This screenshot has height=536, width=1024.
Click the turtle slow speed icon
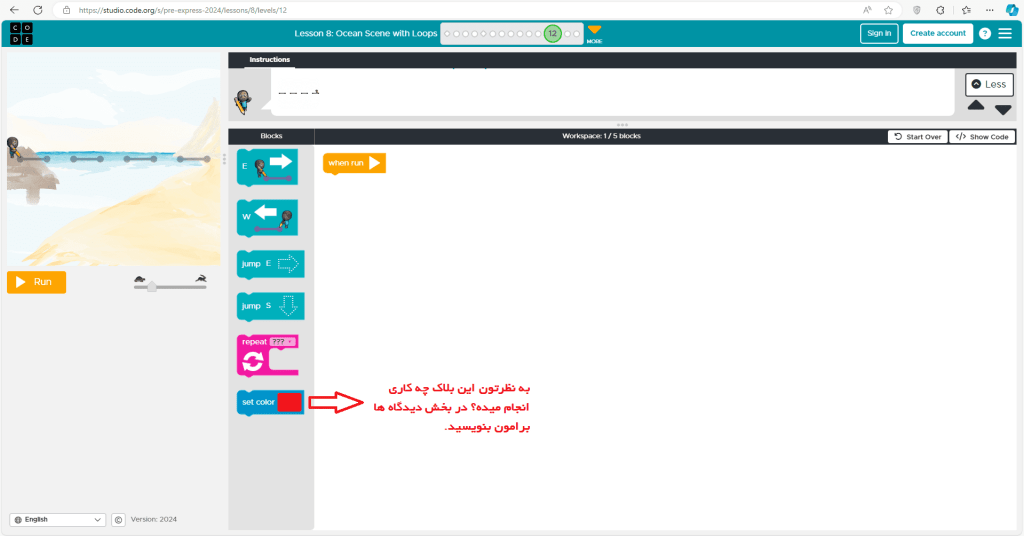(x=140, y=279)
